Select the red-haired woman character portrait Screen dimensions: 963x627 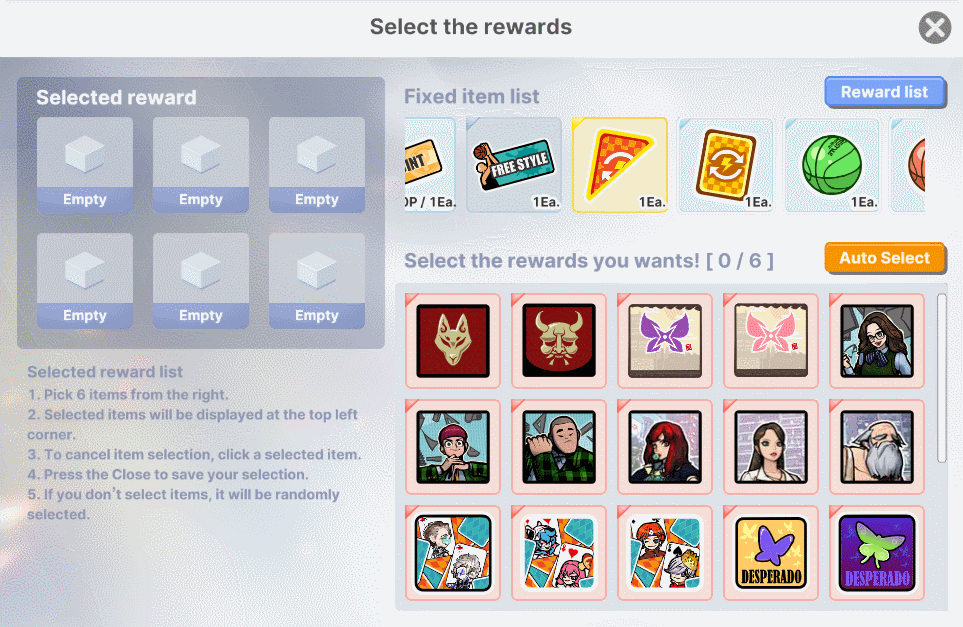coord(665,446)
